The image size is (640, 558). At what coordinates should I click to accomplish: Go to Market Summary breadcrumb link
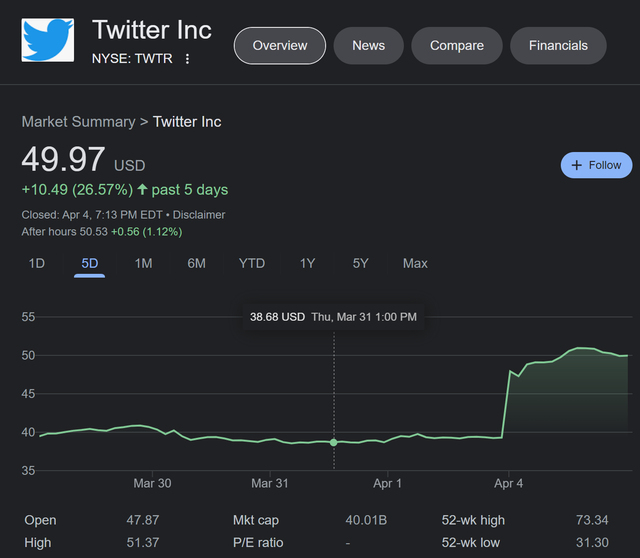[x=78, y=122]
